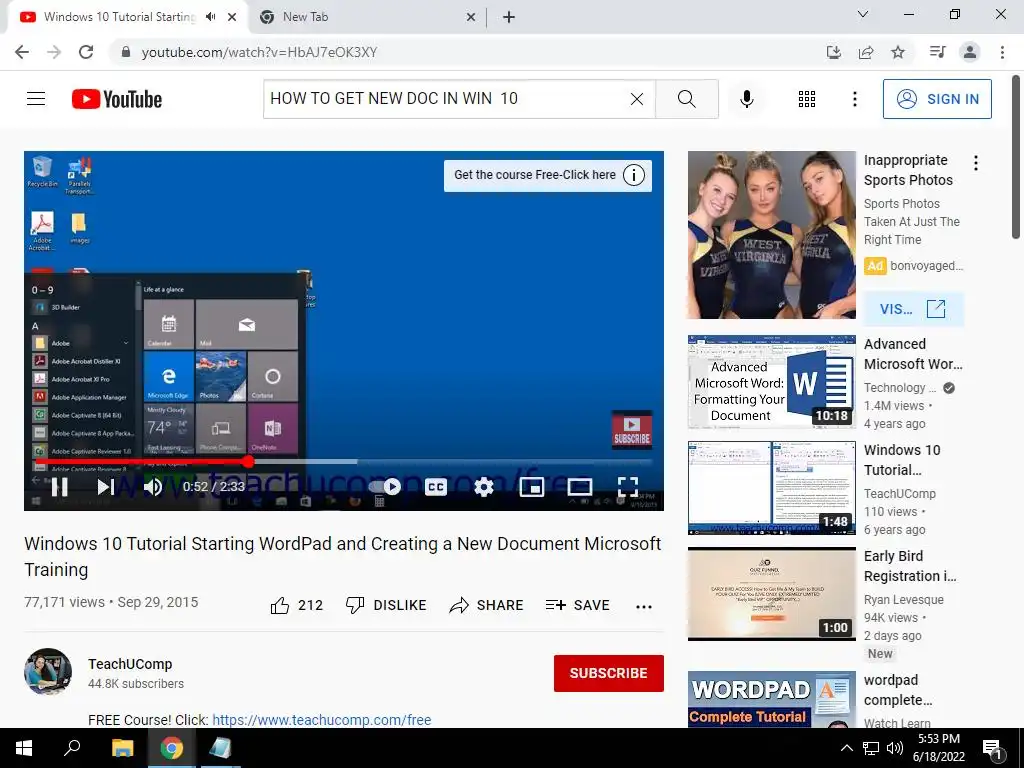
Task: Open Inappropriate Sports Photos ad title
Action: click(908, 170)
